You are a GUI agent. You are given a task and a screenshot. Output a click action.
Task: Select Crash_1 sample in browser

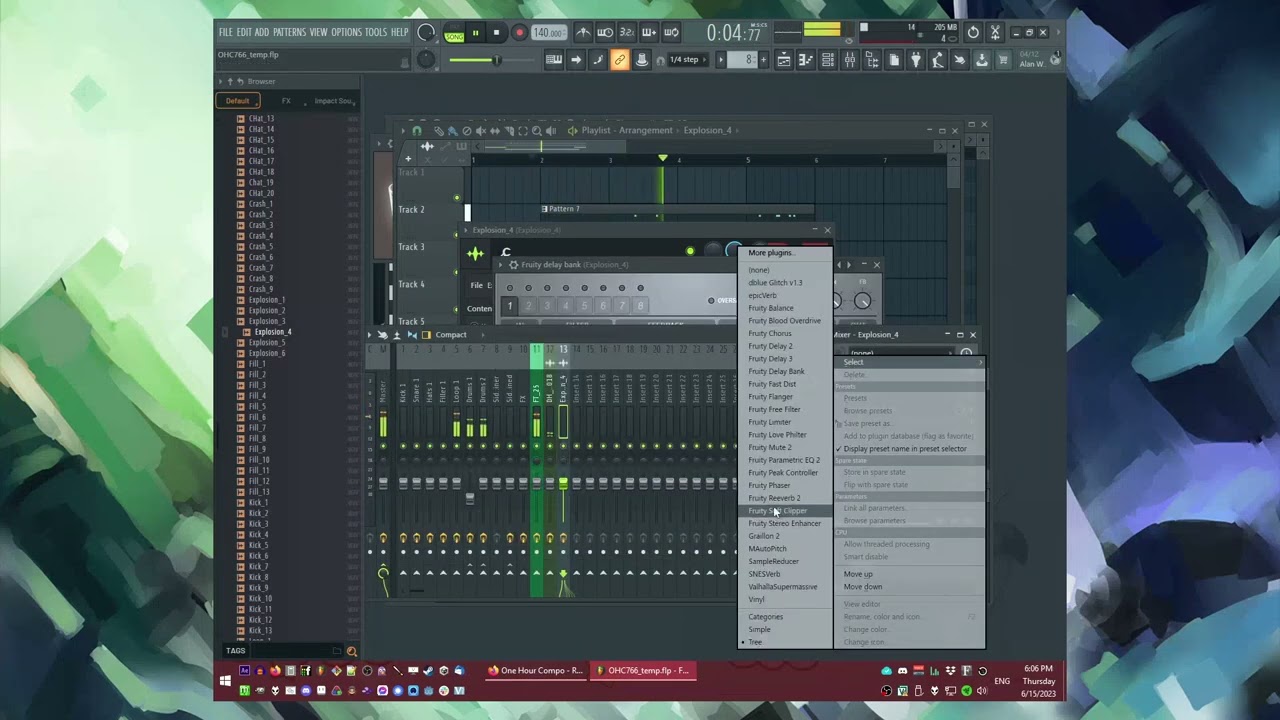260,204
